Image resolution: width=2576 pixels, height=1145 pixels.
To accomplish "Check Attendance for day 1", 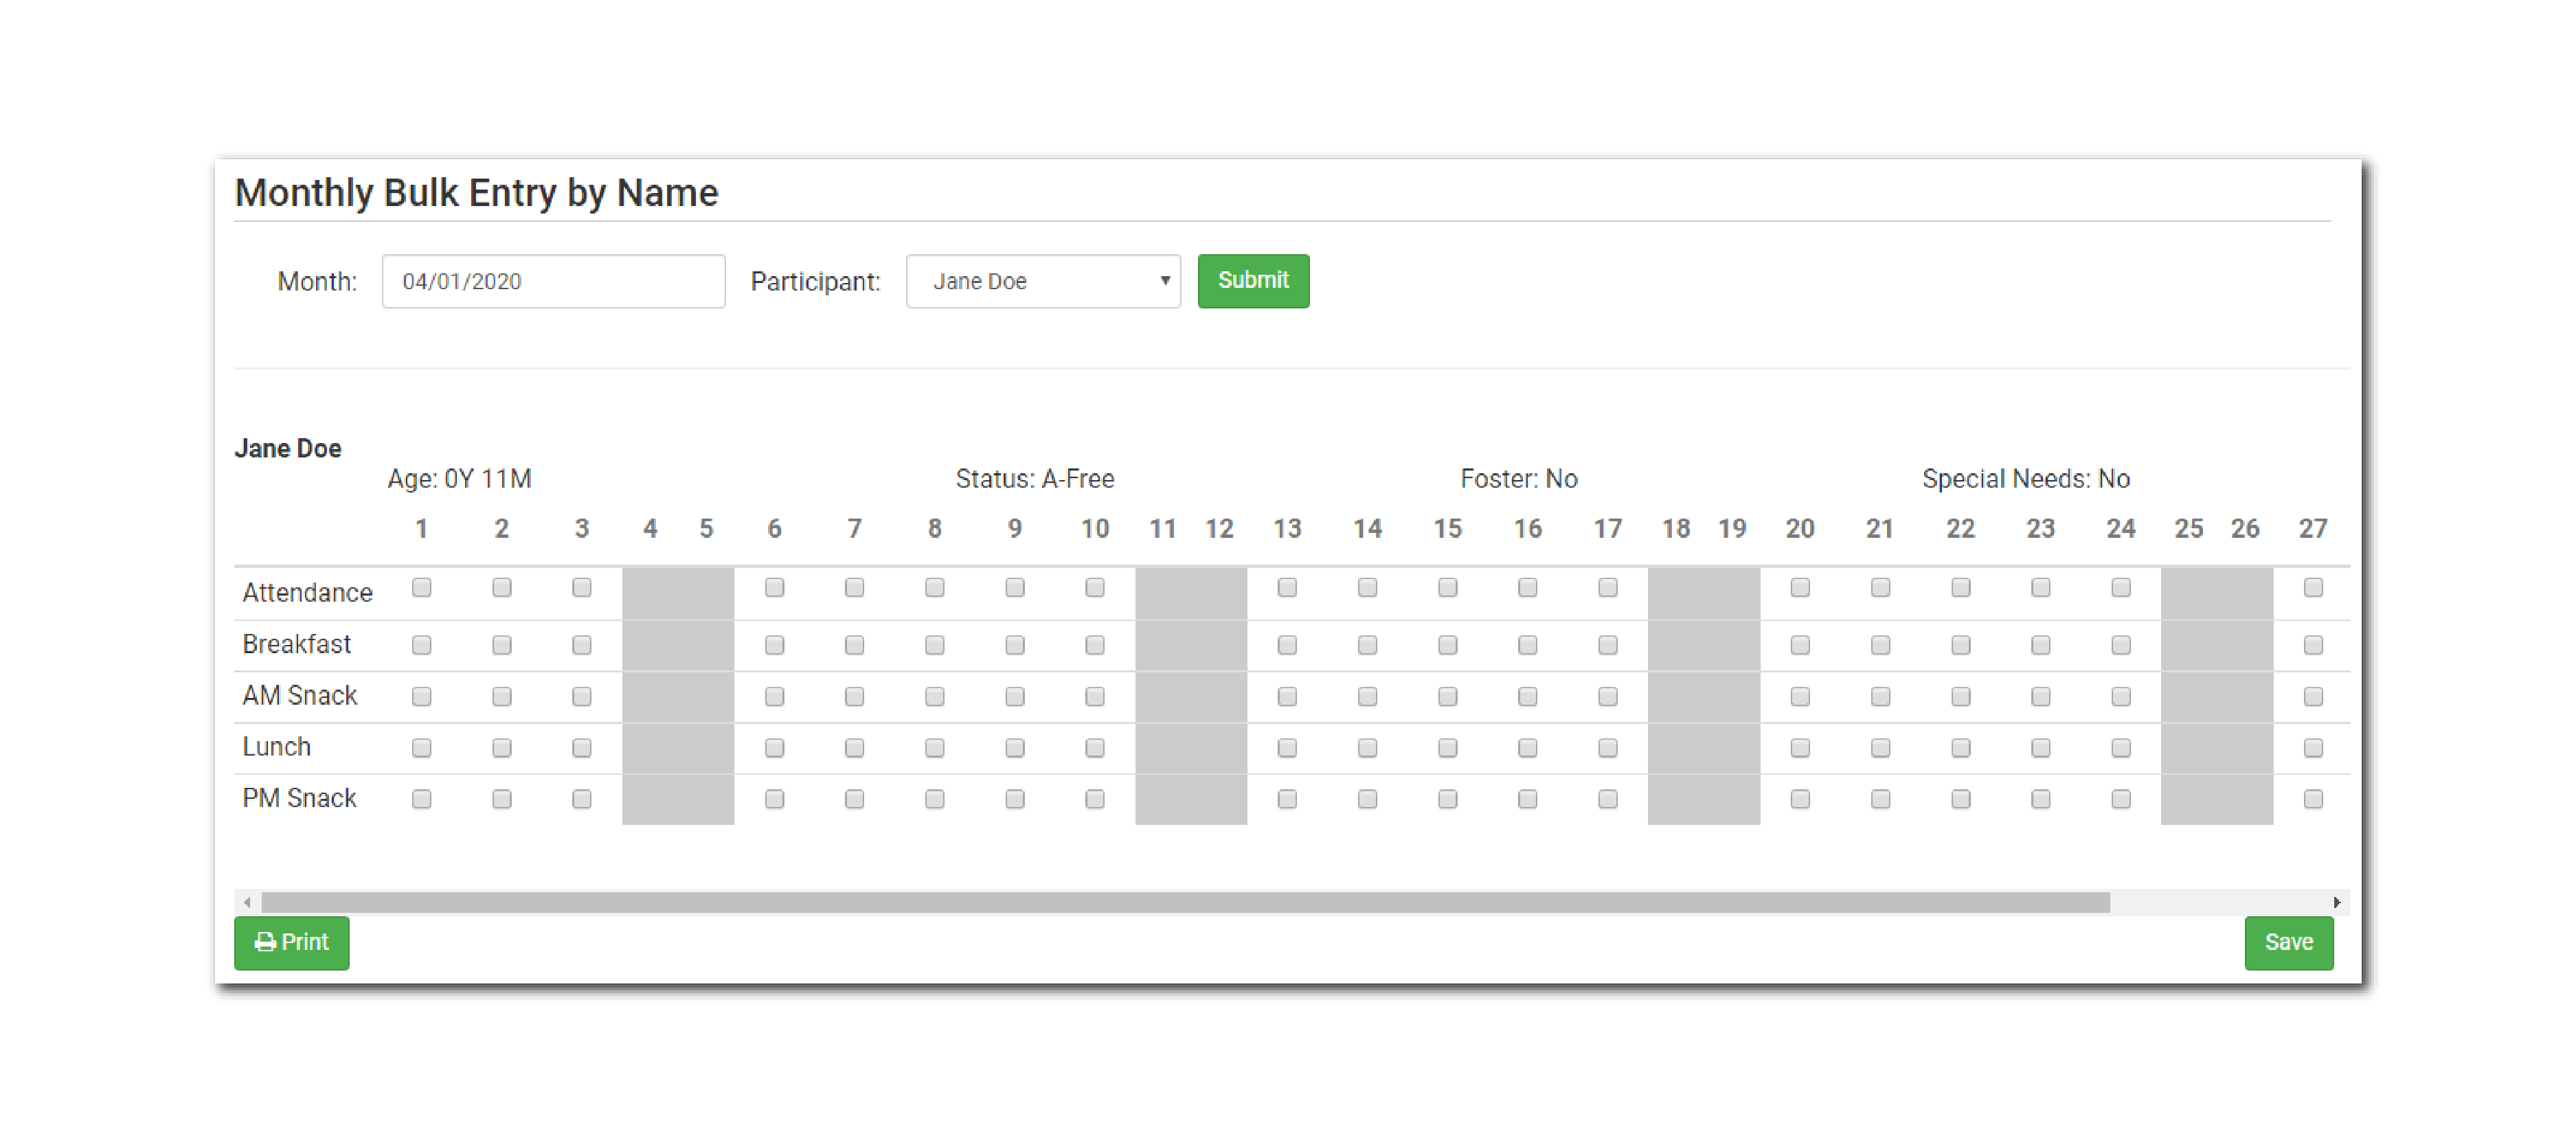I will pos(422,588).
